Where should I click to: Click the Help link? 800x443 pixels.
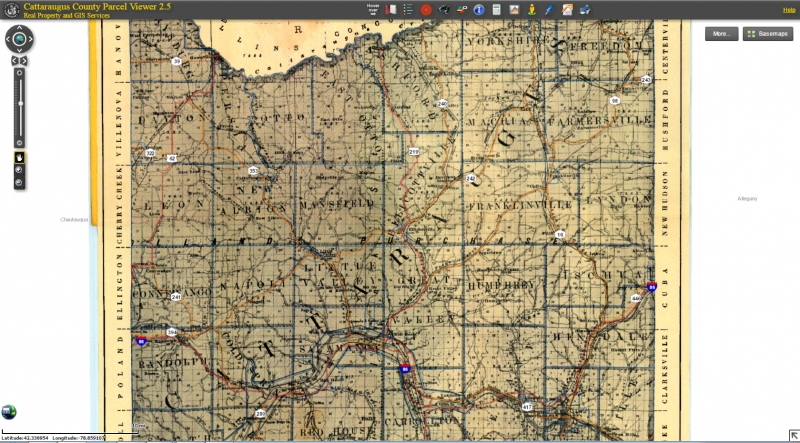point(789,10)
